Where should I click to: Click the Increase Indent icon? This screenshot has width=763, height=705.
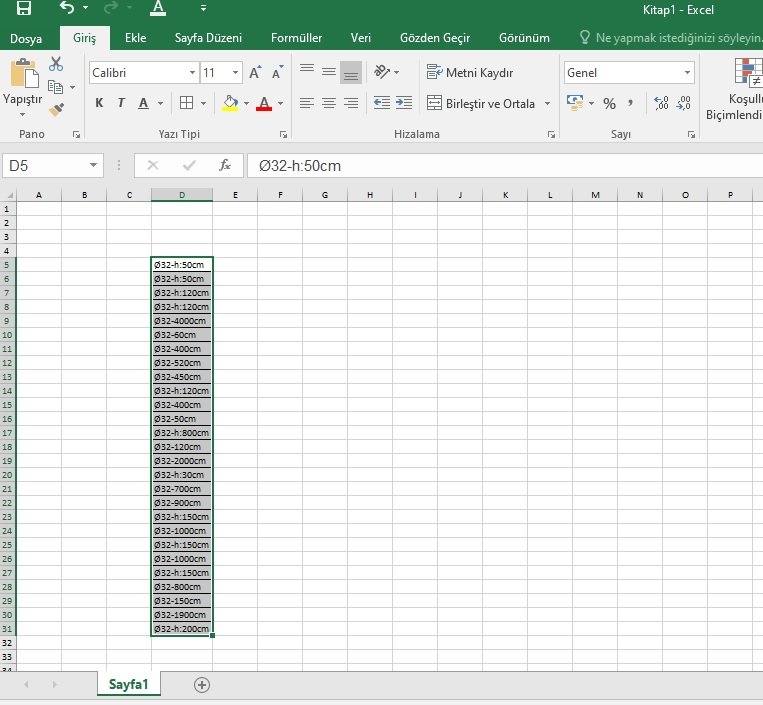coord(403,103)
